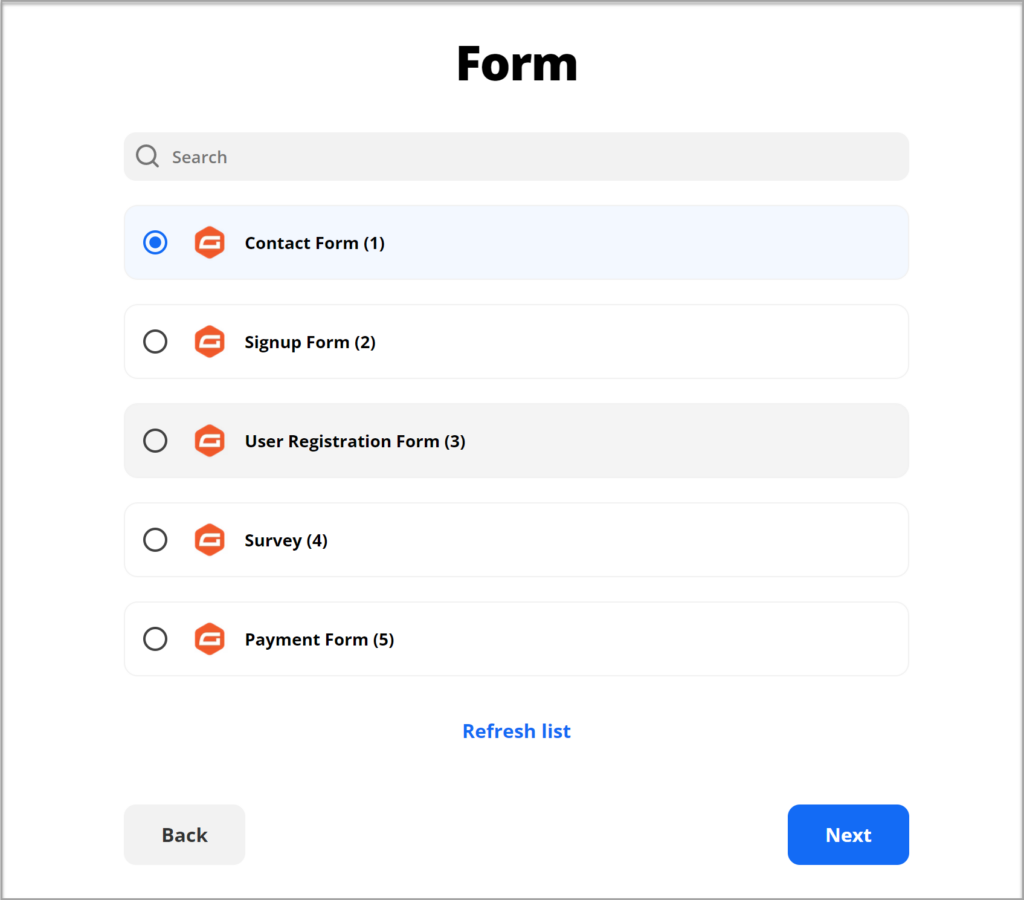The height and width of the screenshot is (900, 1024).
Task: Click the Survey (4) label text
Action: tap(286, 541)
